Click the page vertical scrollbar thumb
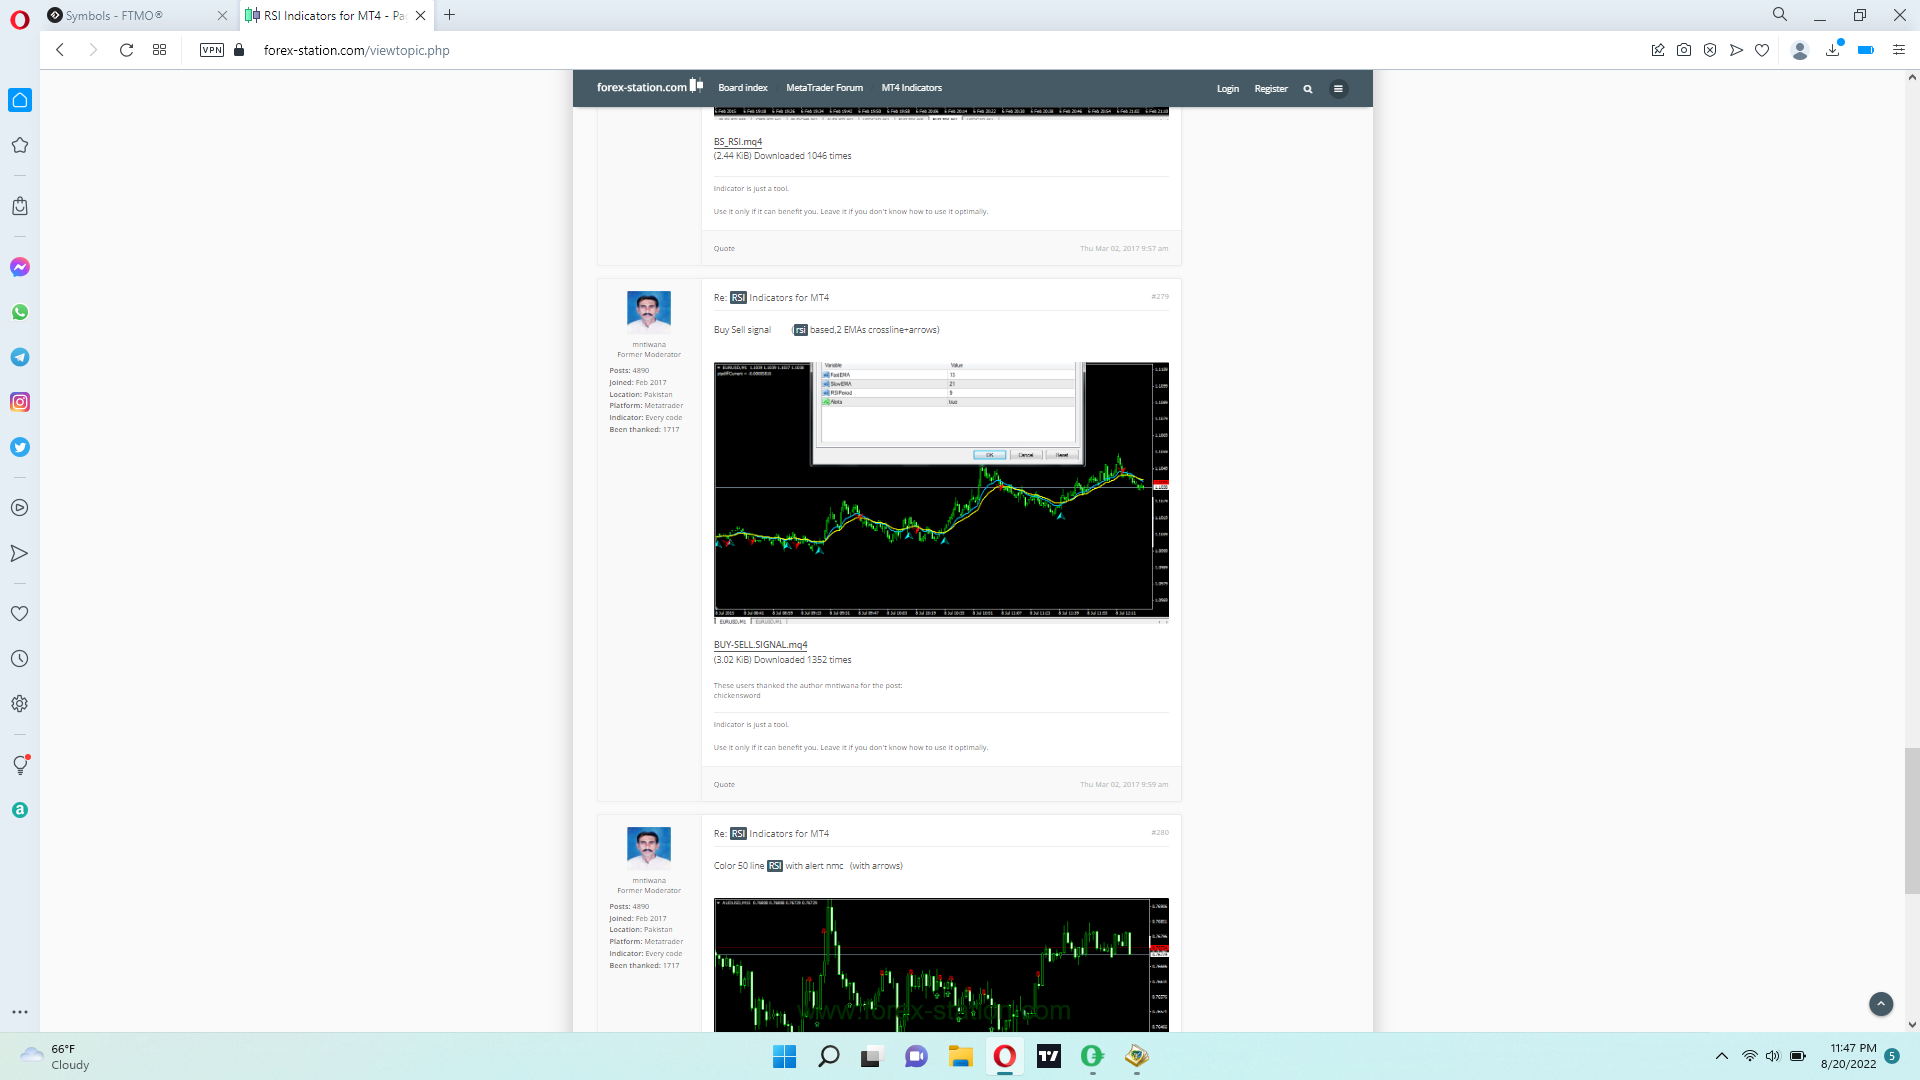 (1911, 820)
